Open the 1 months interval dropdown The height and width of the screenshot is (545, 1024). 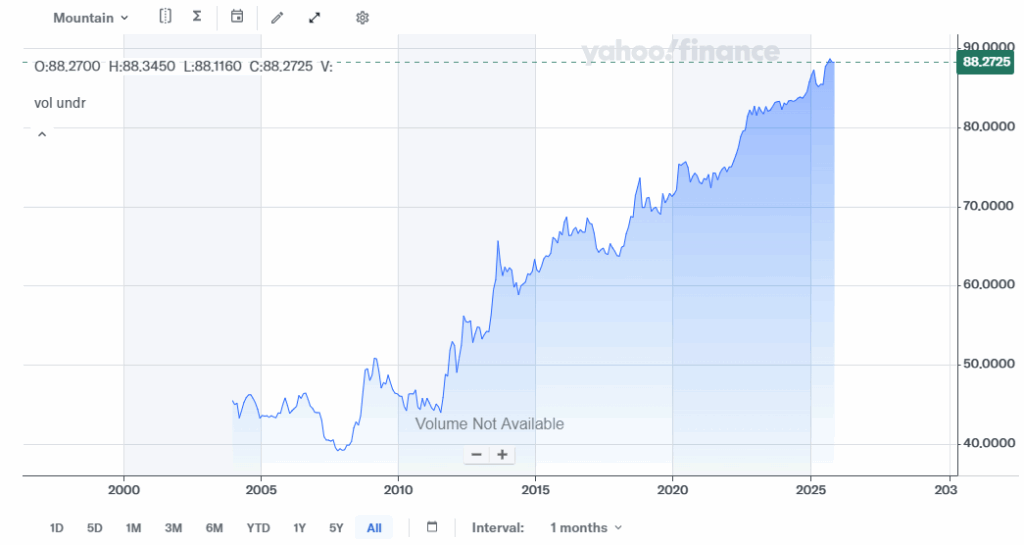[585, 527]
